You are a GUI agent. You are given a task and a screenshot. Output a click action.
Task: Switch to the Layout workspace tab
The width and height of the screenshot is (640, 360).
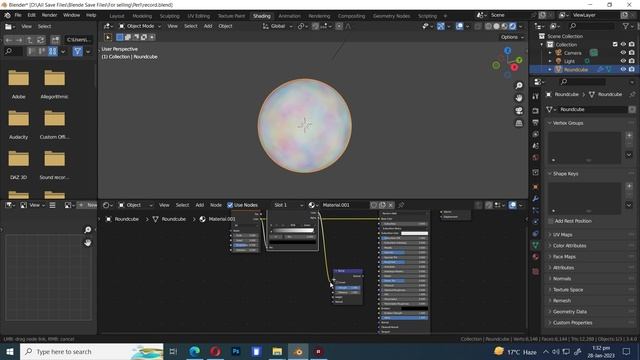pos(117,16)
